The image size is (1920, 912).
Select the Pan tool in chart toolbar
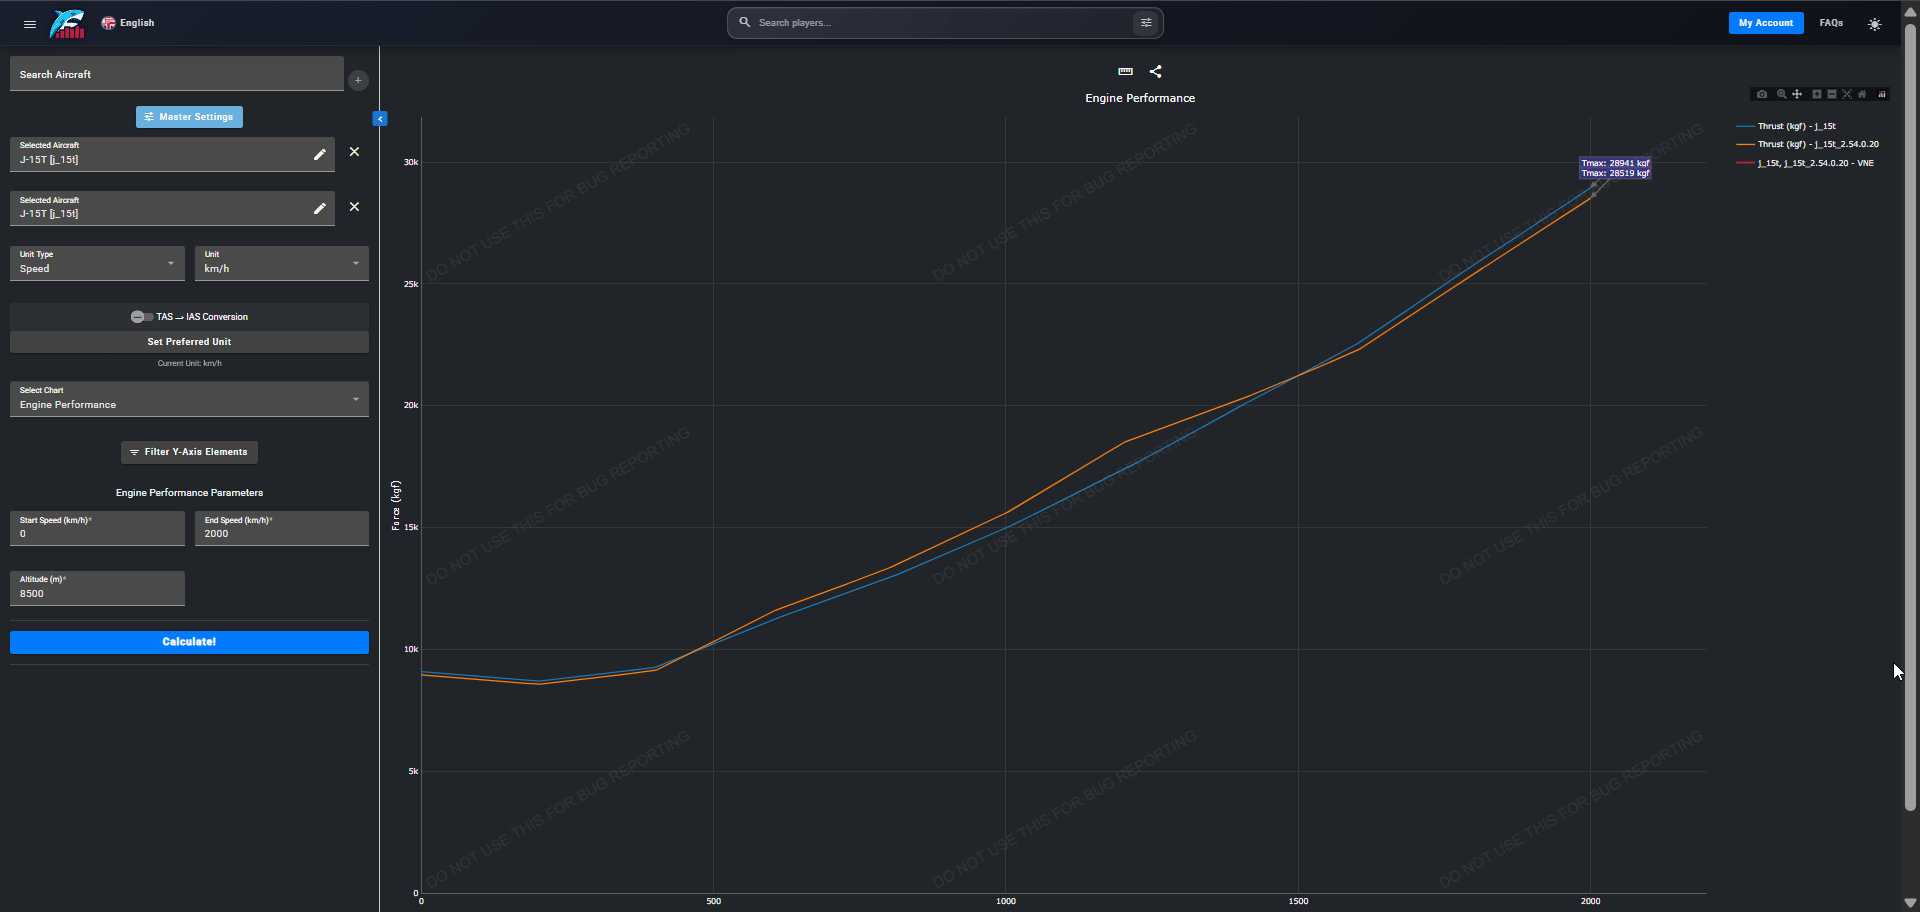pyautogui.click(x=1797, y=94)
